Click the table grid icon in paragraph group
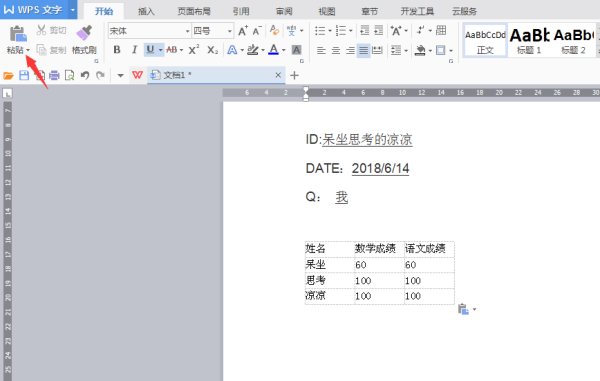The image size is (600, 381). (441, 30)
